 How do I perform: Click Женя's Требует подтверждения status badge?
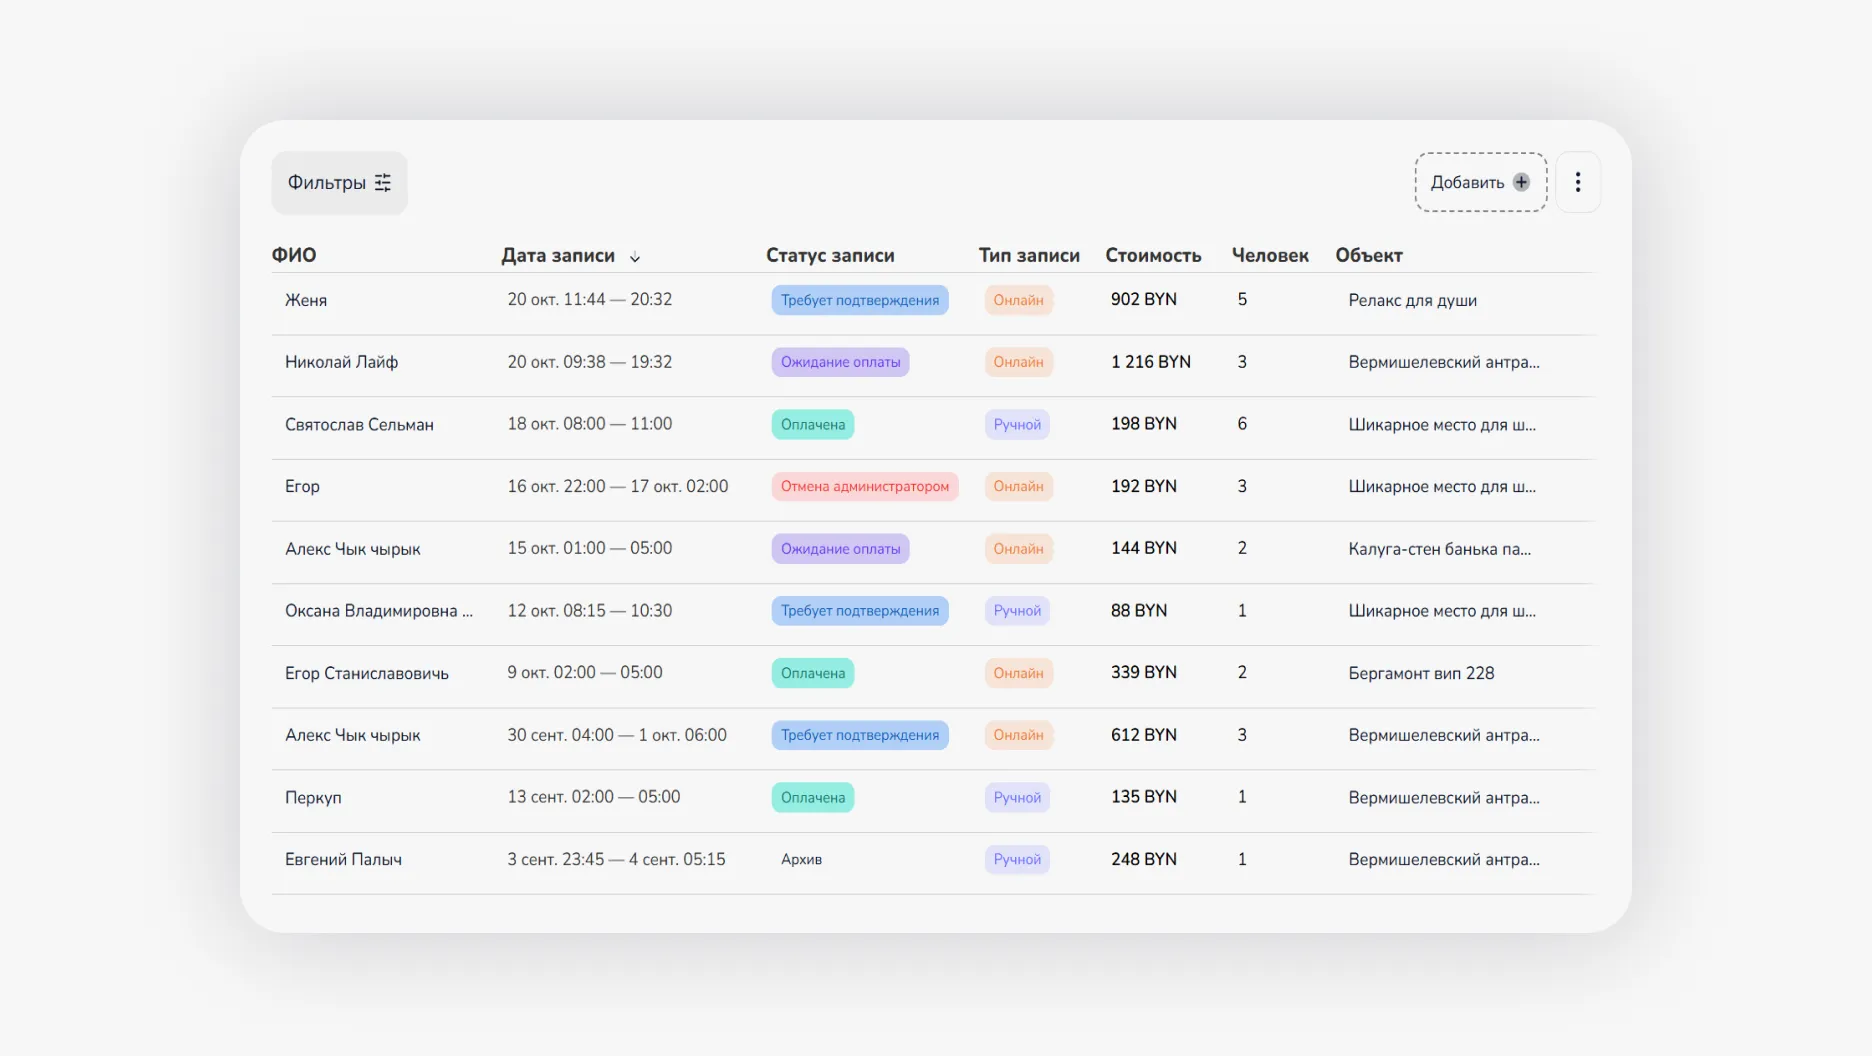(x=859, y=300)
